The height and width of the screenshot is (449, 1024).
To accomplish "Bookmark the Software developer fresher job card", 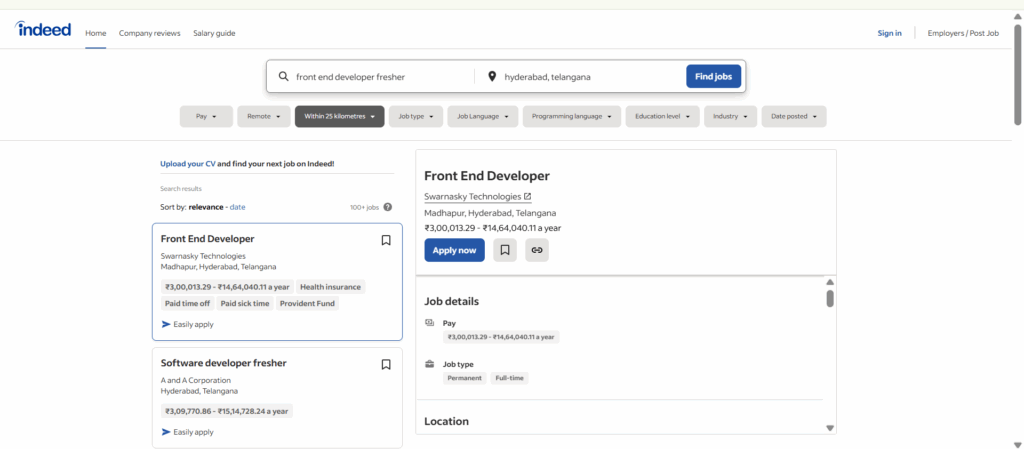I will (x=386, y=364).
